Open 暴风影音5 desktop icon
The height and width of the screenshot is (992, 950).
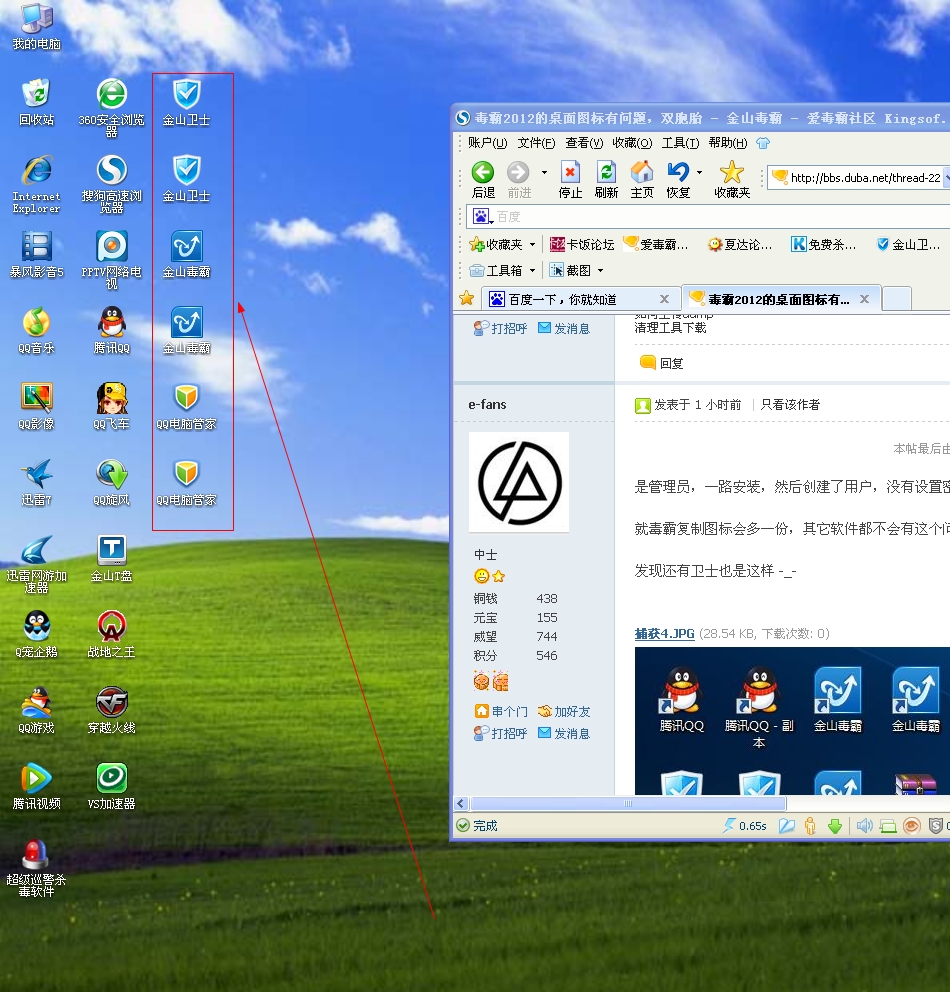pos(37,254)
